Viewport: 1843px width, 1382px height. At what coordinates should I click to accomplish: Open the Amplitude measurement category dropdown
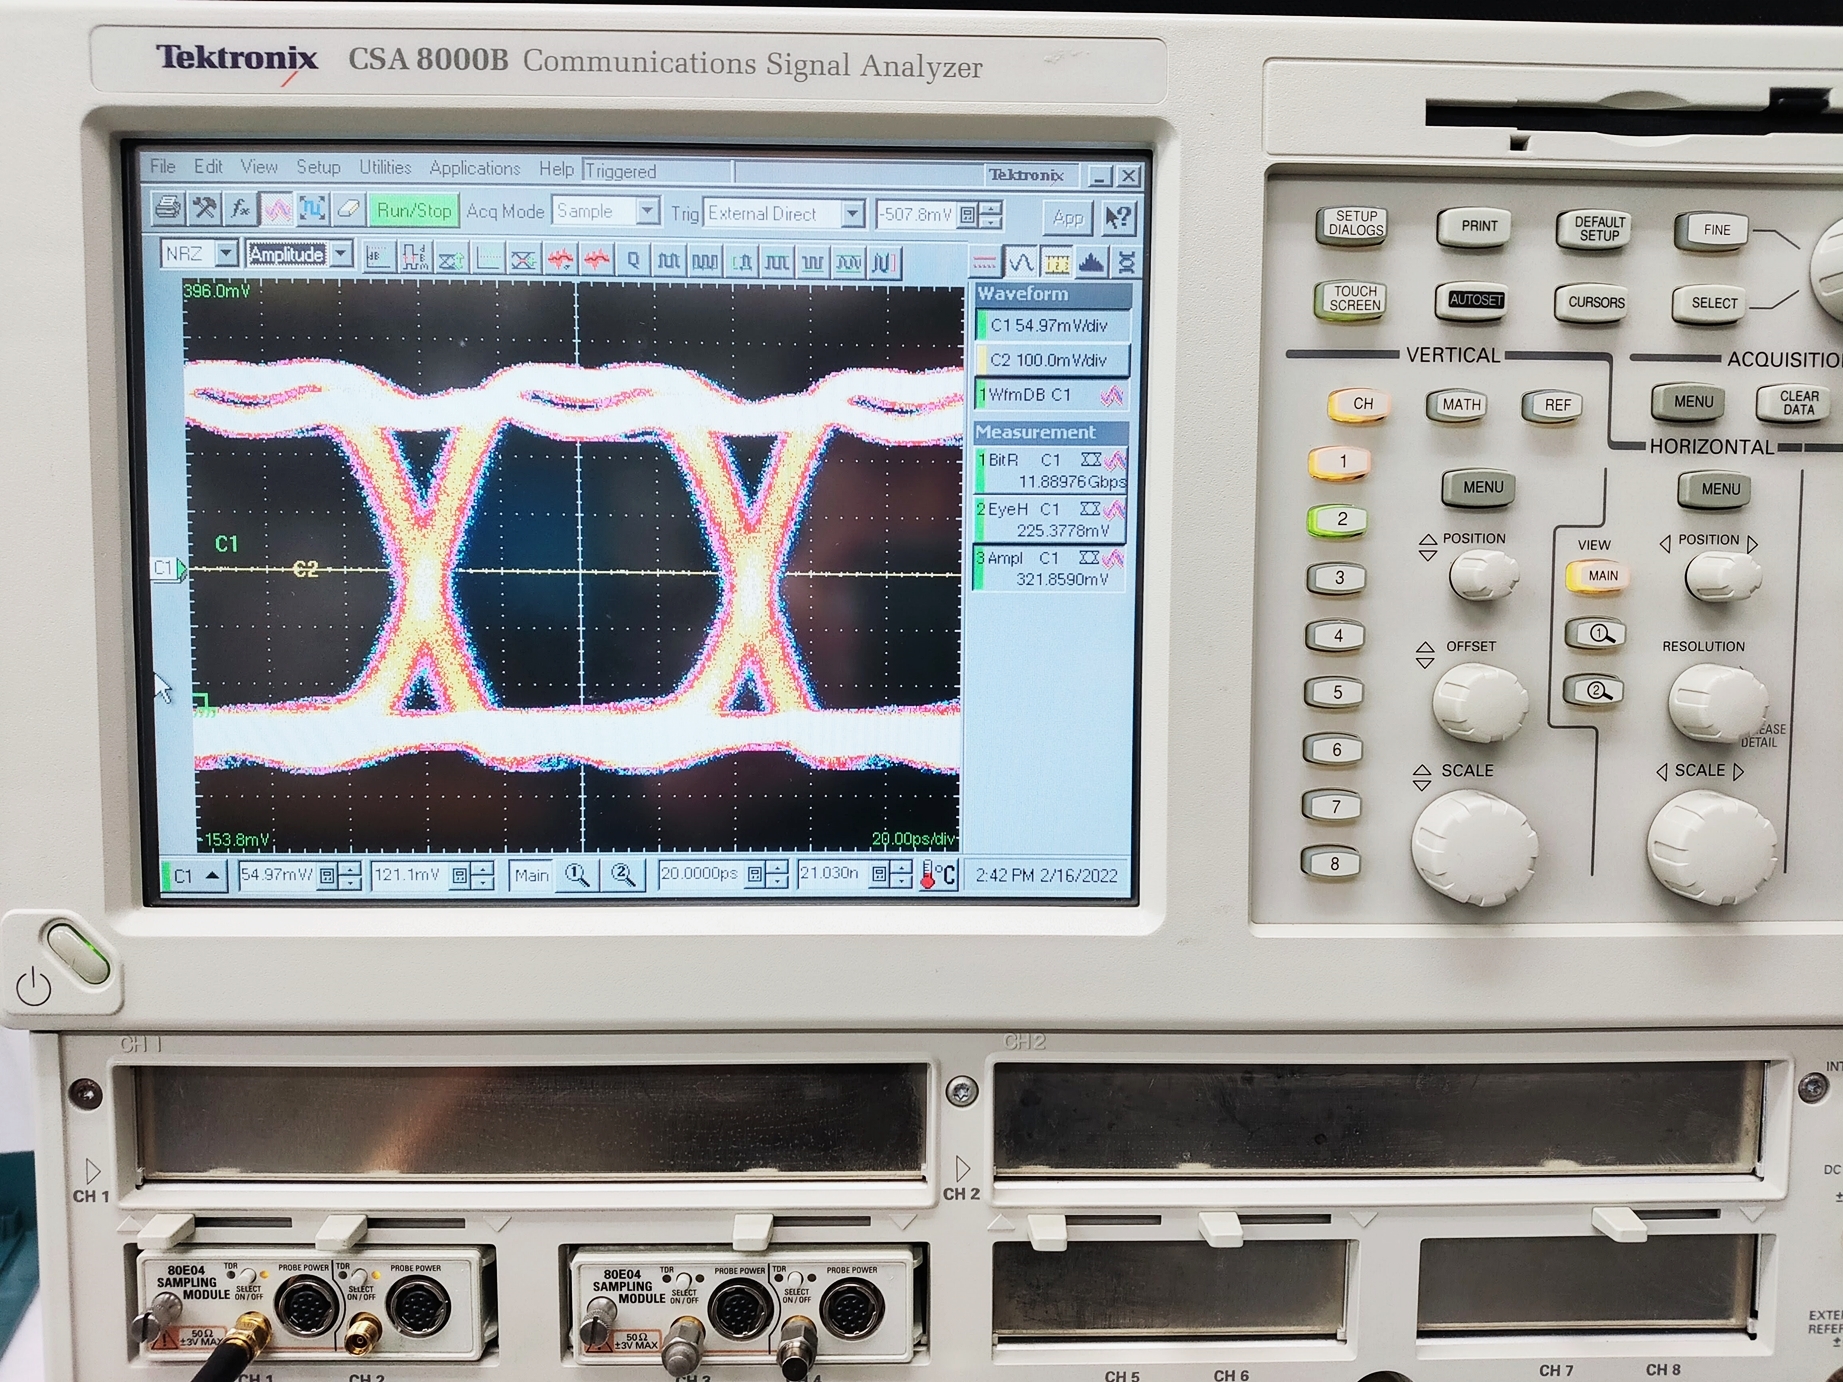tap(341, 255)
